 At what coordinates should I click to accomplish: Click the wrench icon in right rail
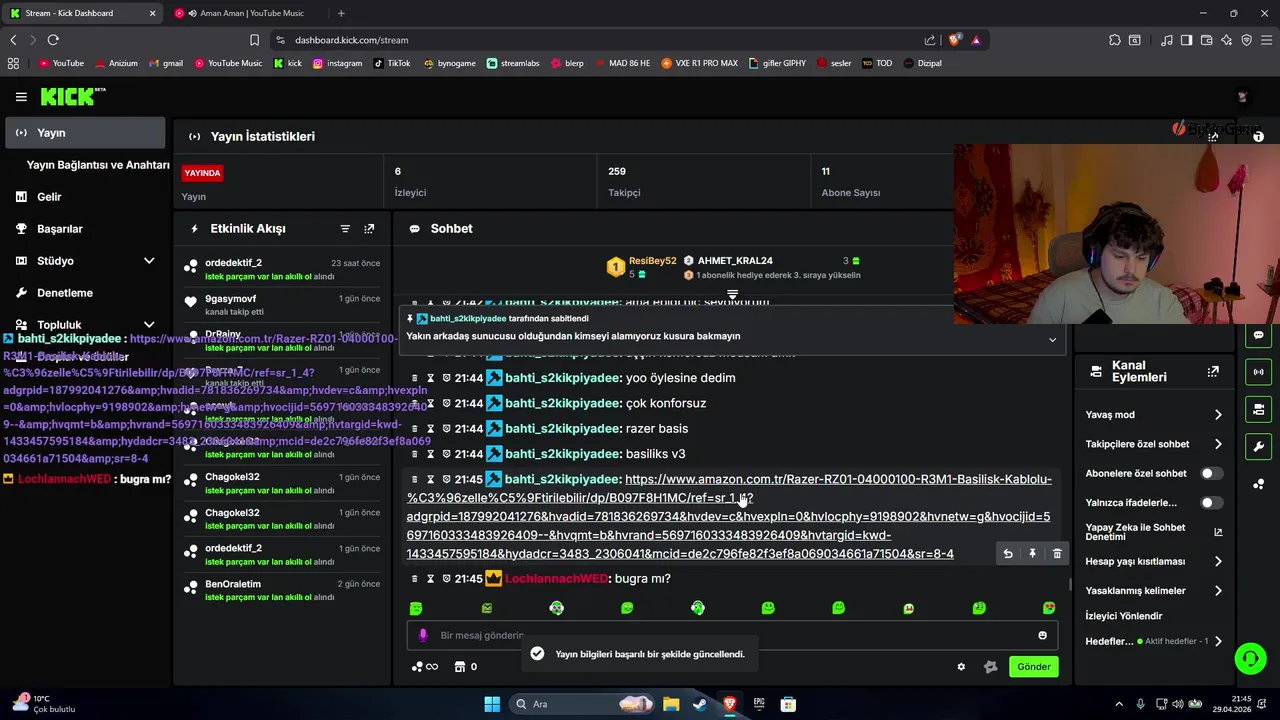coord(1258,446)
